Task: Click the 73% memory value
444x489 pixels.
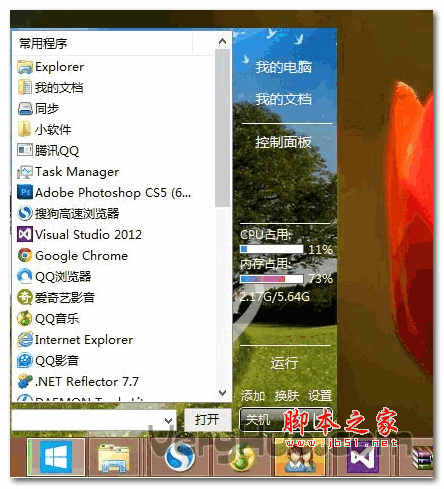Action: 320,279
